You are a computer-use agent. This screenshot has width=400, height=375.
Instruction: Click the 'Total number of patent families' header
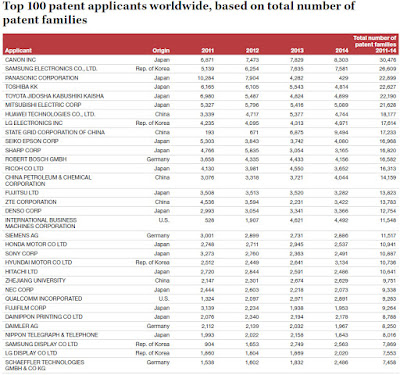(x=375, y=44)
